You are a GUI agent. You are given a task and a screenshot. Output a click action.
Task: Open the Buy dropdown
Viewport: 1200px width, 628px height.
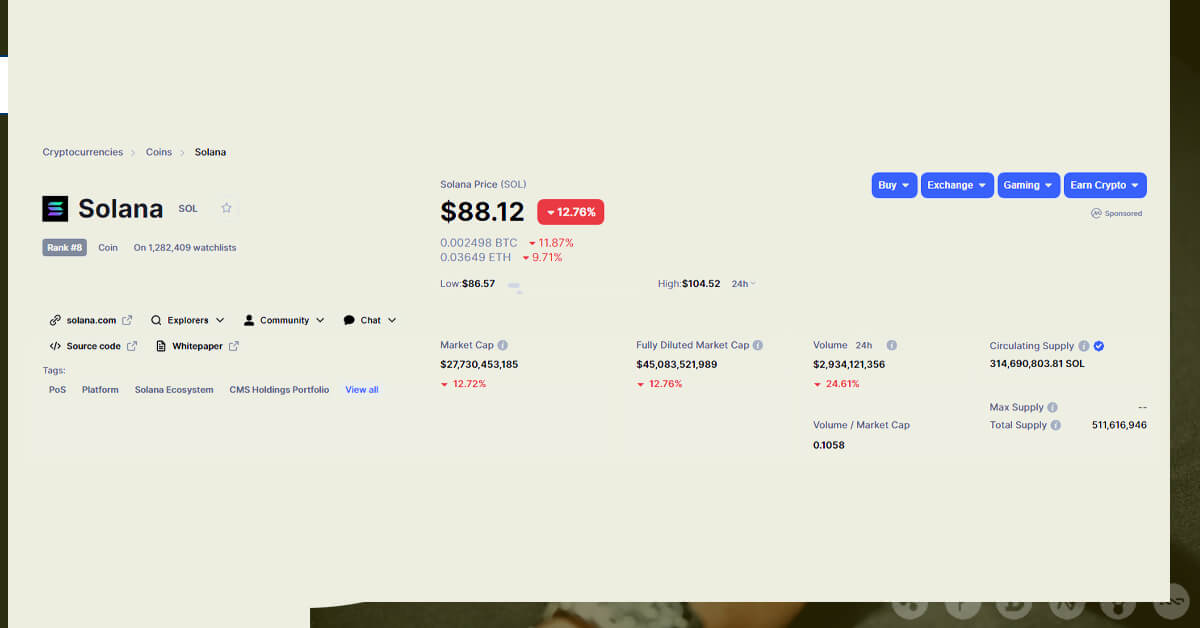[x=894, y=185]
